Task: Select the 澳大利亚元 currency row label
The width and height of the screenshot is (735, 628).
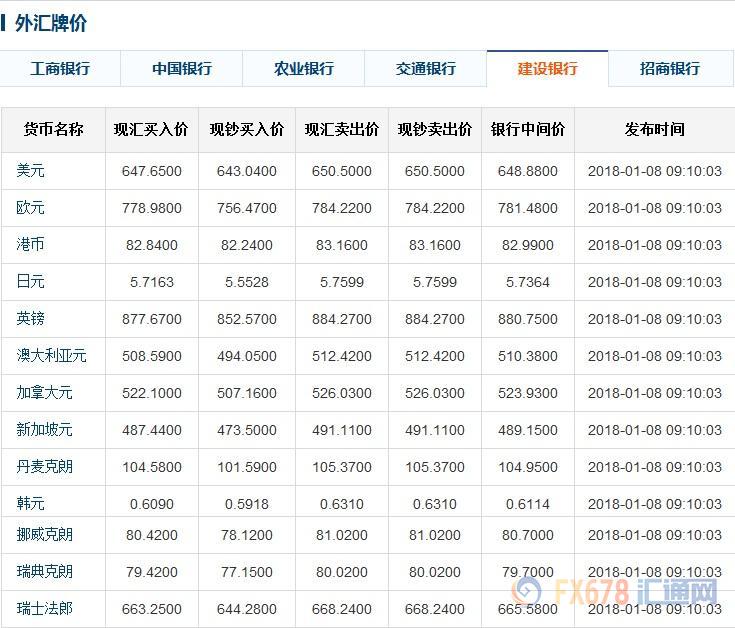Action: pyautogui.click(x=52, y=356)
